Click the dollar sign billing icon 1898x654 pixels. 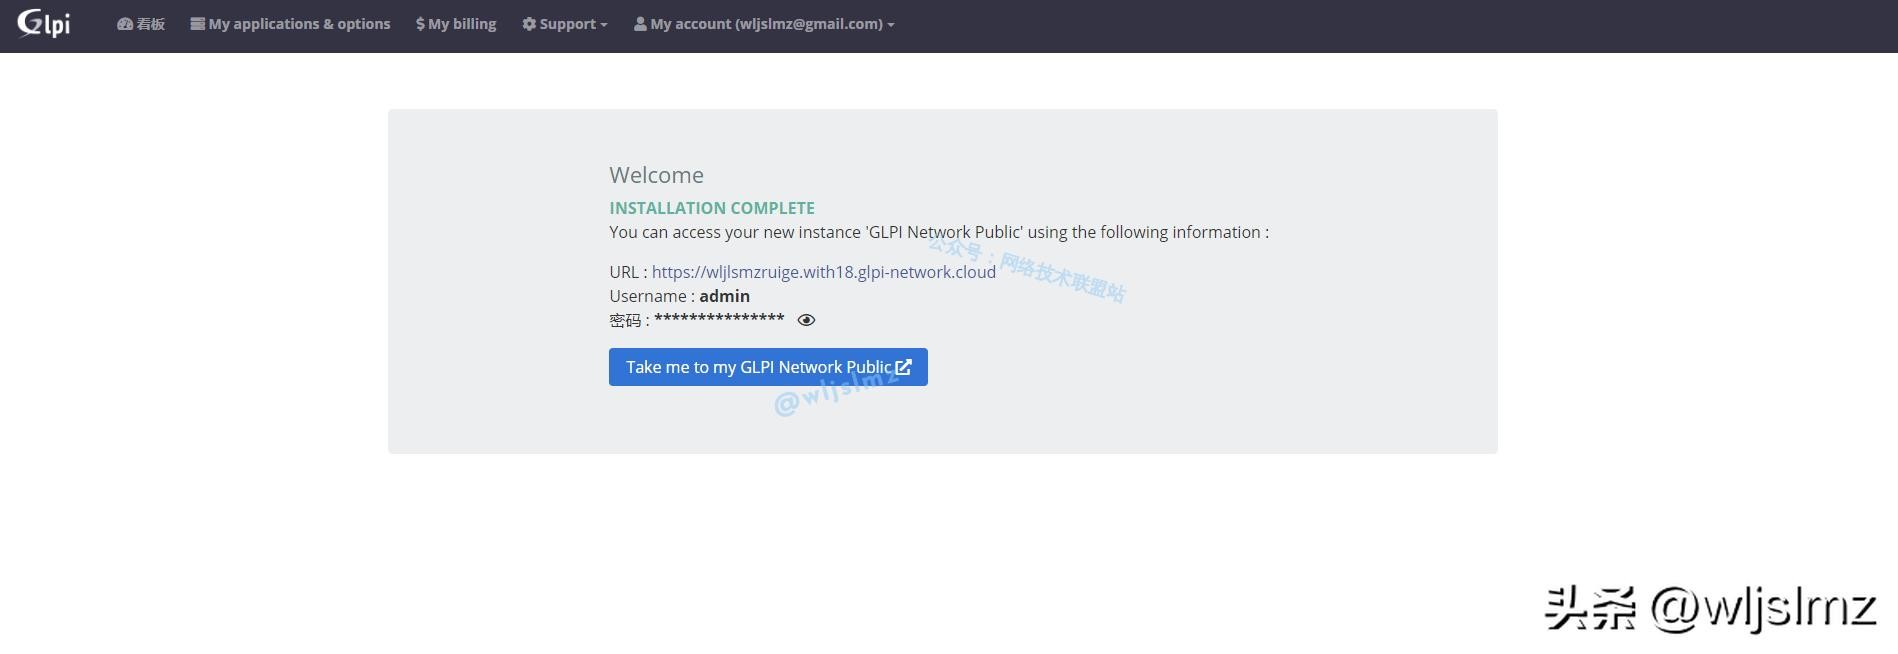click(x=420, y=24)
